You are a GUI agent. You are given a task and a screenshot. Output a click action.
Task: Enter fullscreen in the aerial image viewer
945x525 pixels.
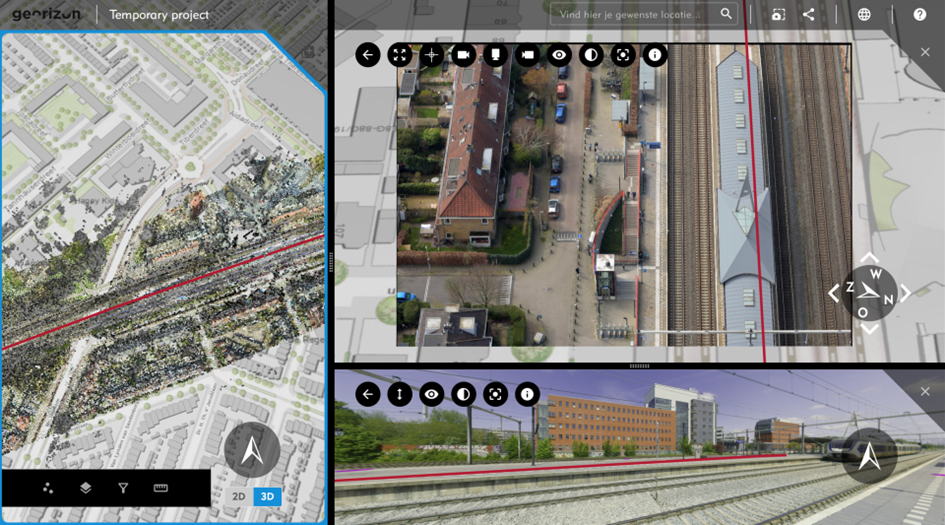point(400,56)
